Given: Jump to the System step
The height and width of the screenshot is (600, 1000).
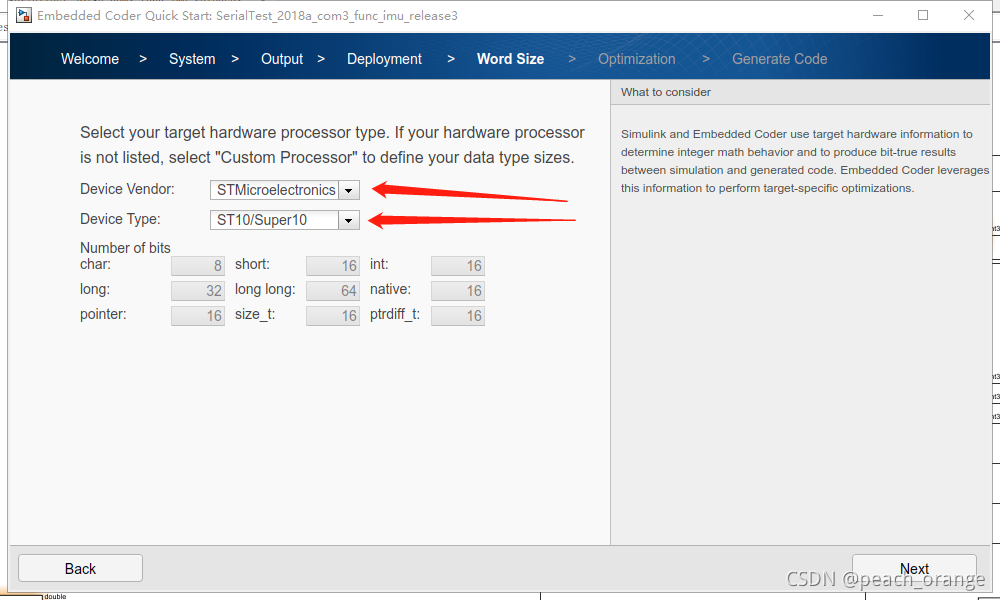Looking at the screenshot, I should pyautogui.click(x=192, y=59).
